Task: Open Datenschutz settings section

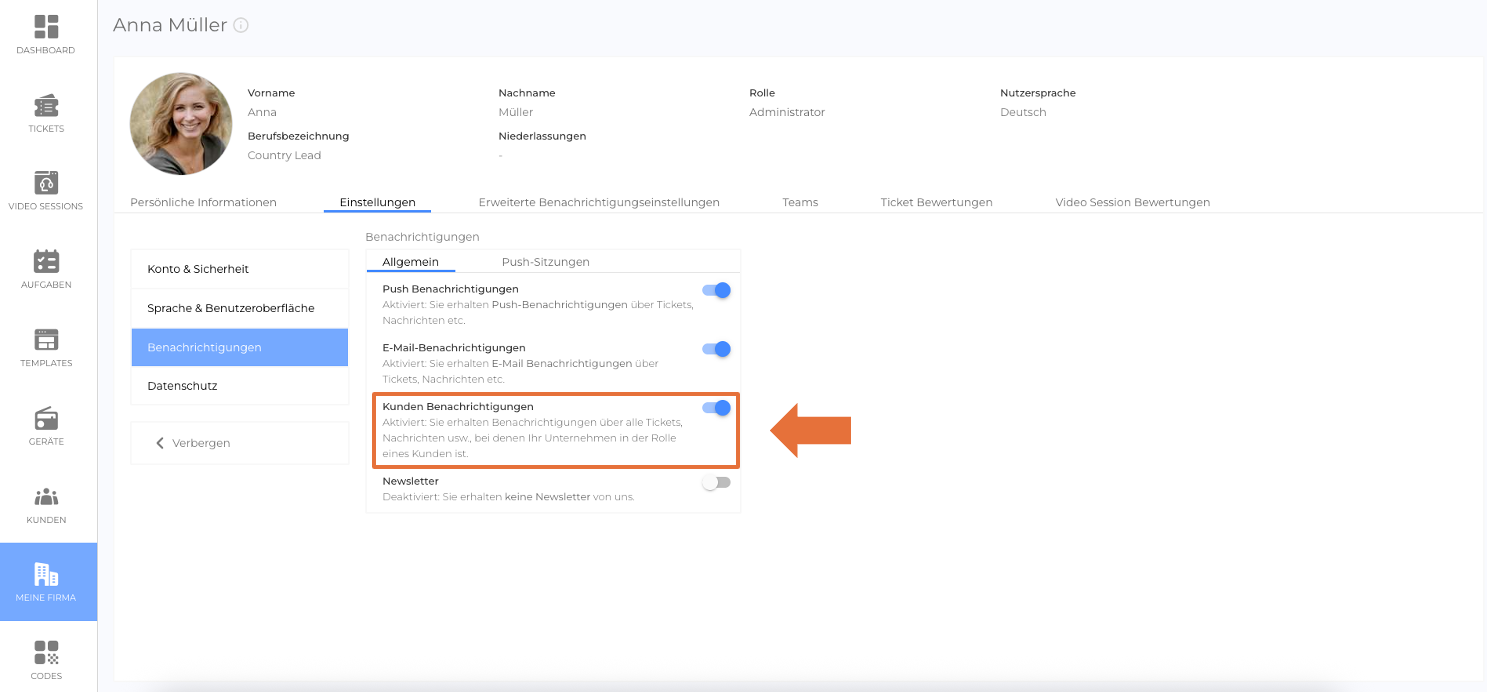Action: (182, 386)
